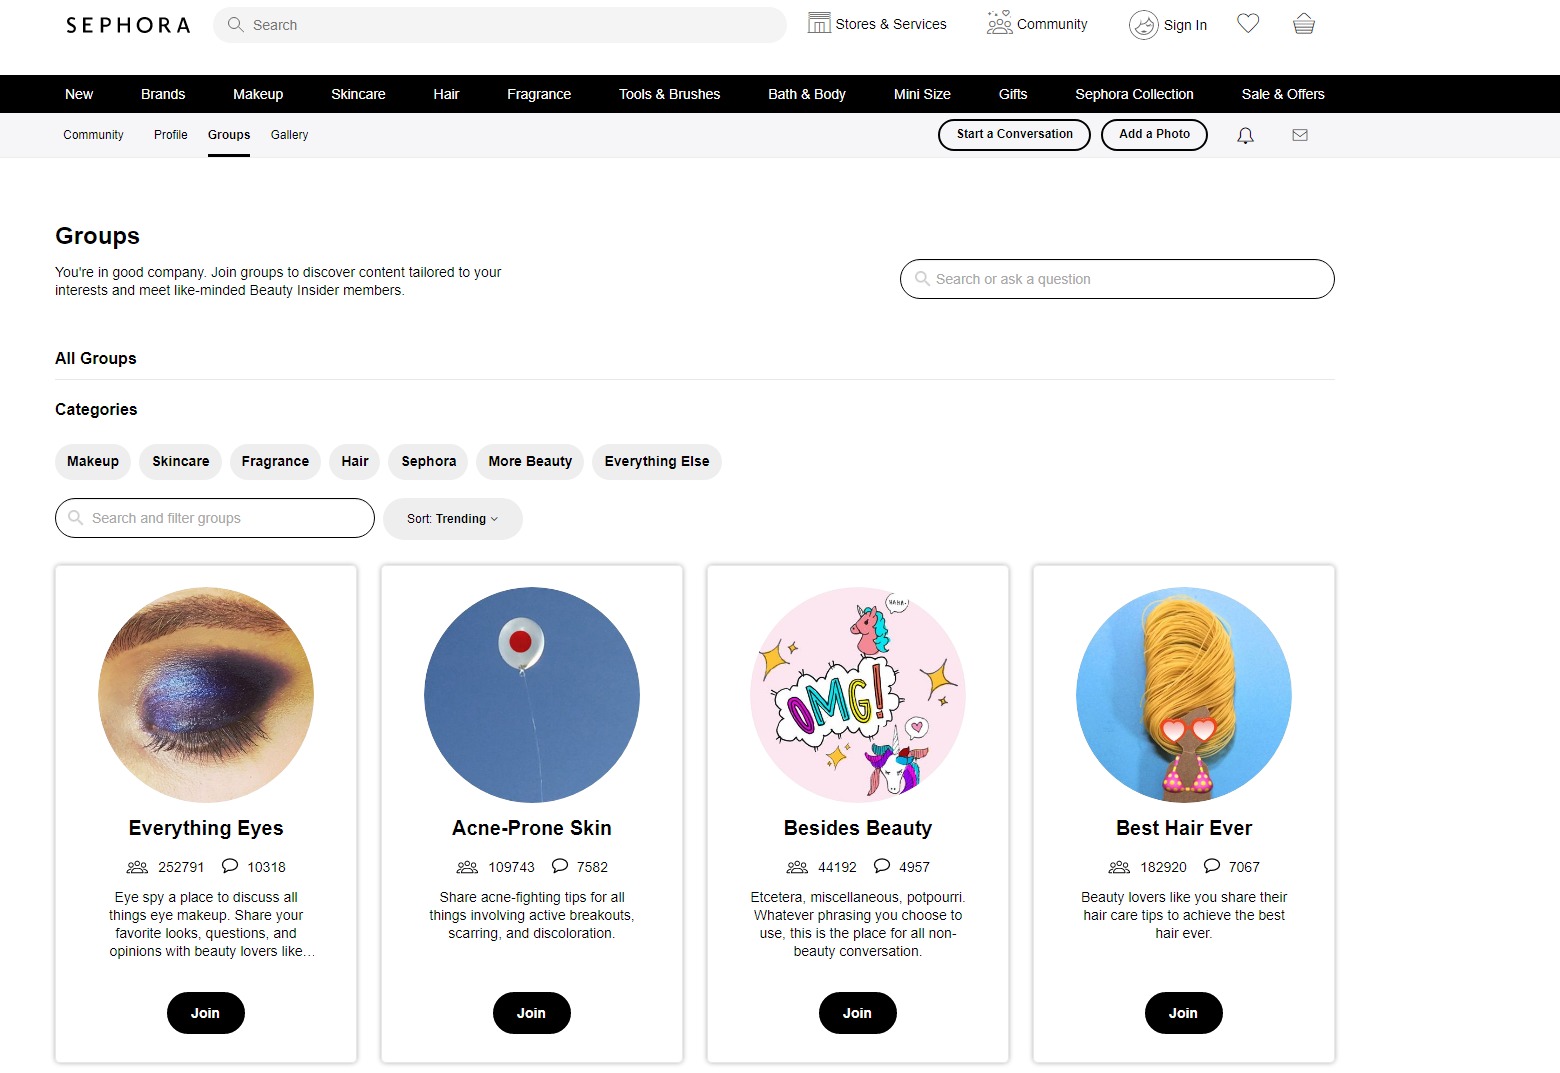1560x1073 pixels.
Task: Click magnifier icon in filter groups field
Action: (x=76, y=518)
